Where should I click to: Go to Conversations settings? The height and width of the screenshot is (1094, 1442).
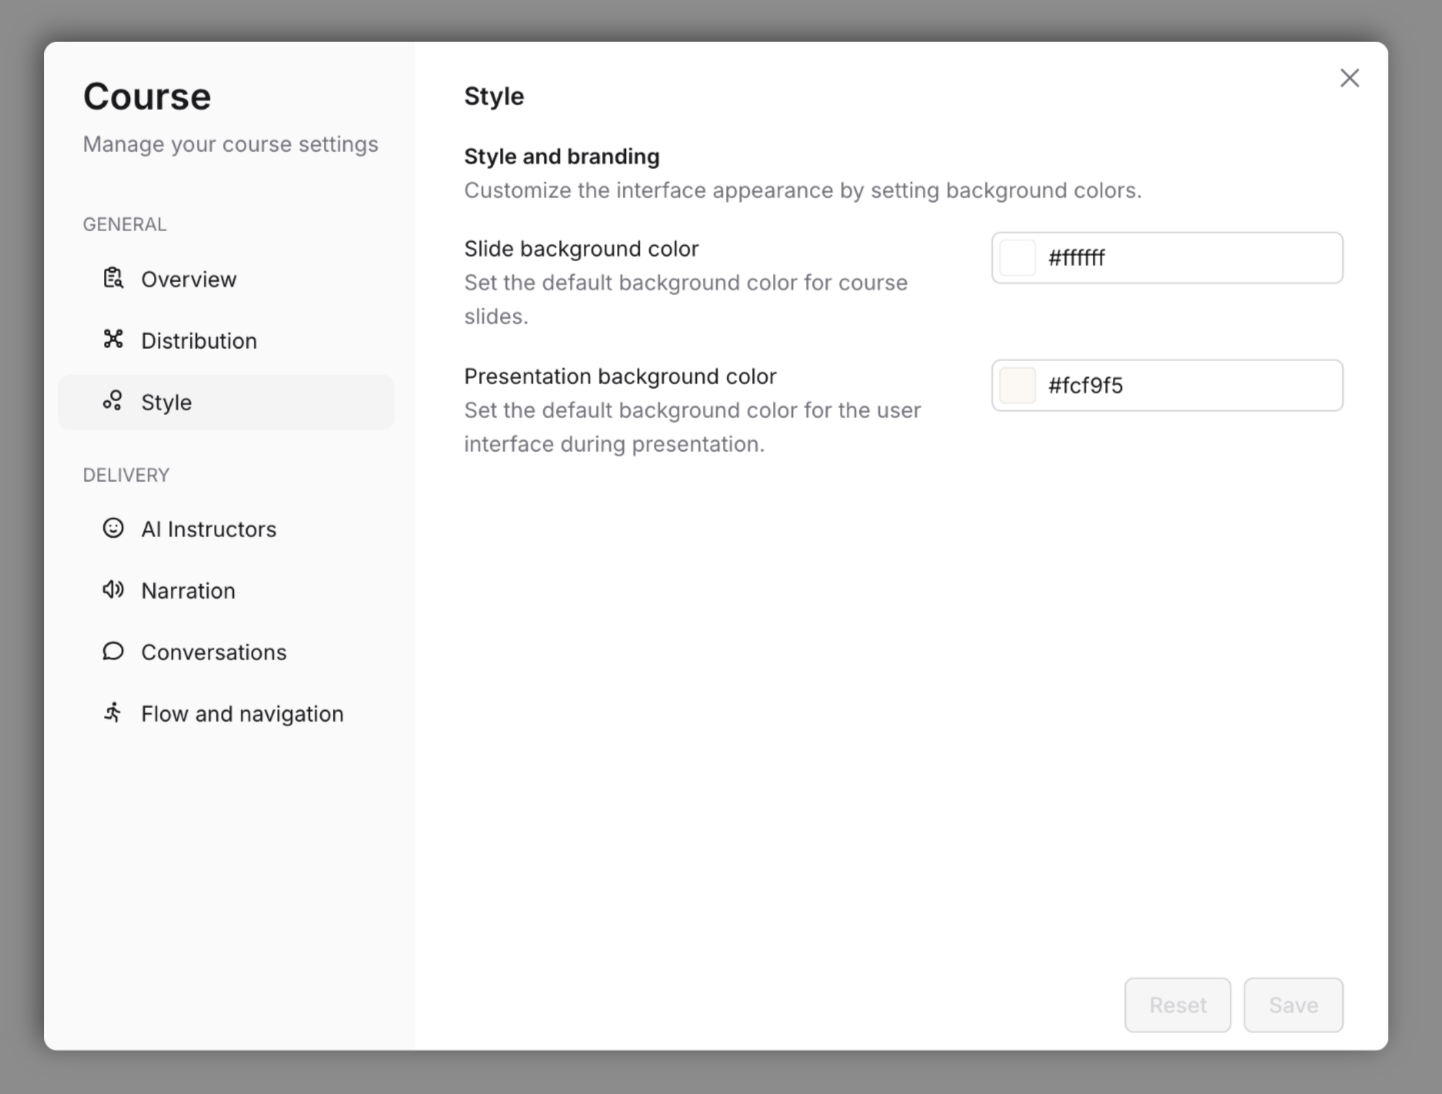coord(213,651)
